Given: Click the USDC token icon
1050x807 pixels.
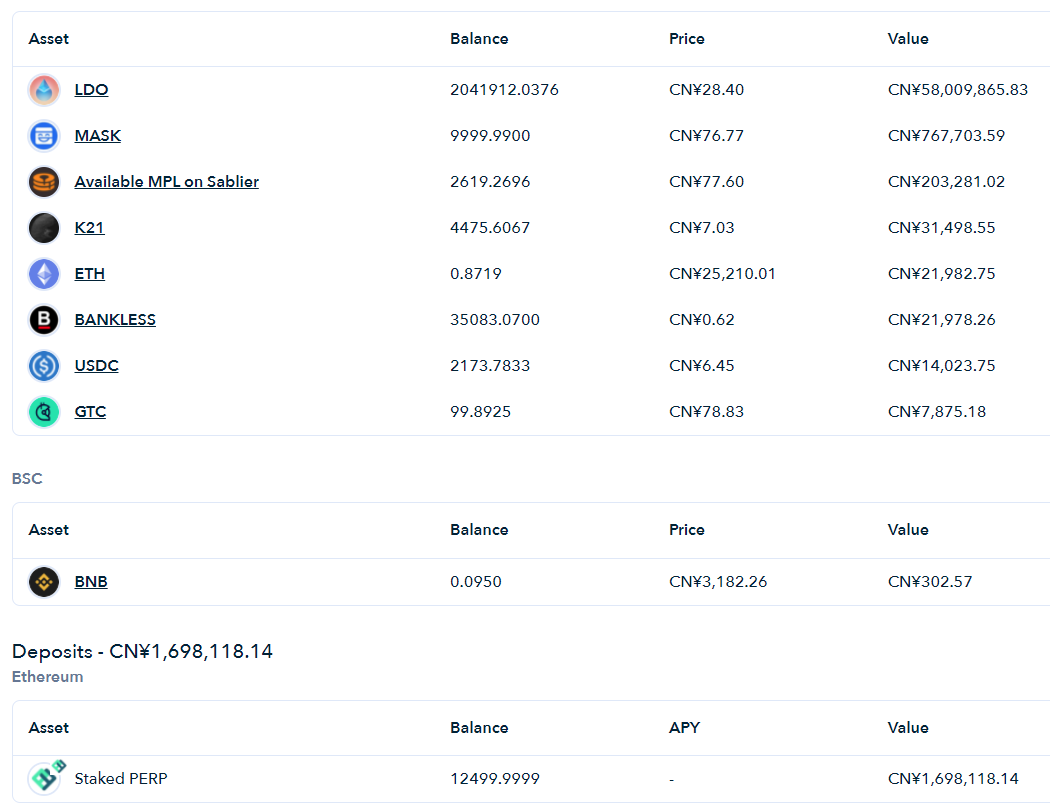Looking at the screenshot, I should pyautogui.click(x=44, y=366).
